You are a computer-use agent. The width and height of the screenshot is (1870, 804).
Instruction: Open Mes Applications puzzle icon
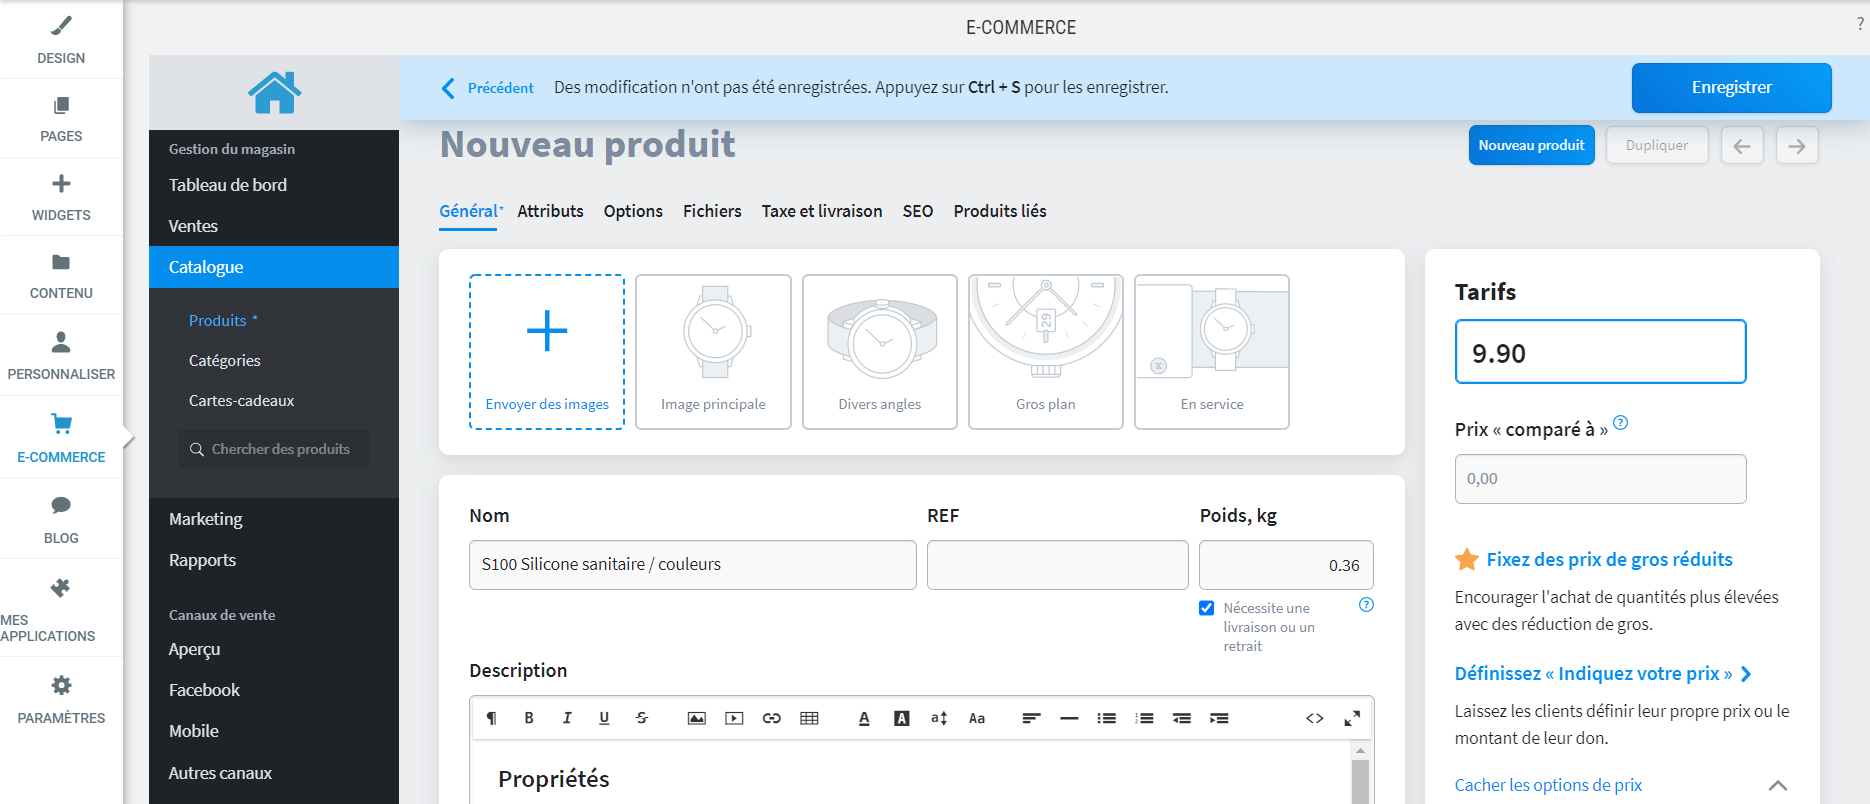click(x=61, y=587)
